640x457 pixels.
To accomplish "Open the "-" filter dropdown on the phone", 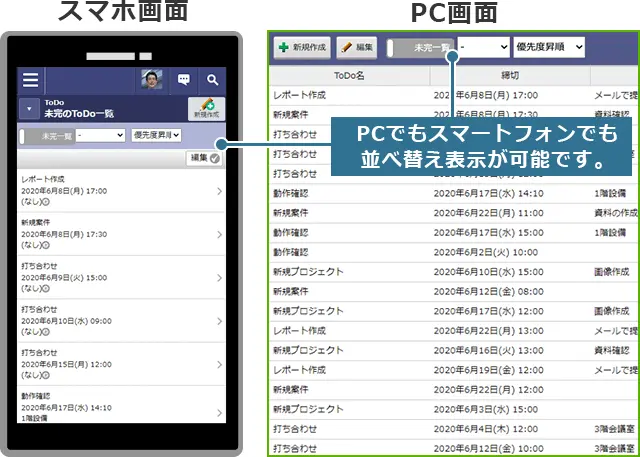I will (x=100, y=135).
